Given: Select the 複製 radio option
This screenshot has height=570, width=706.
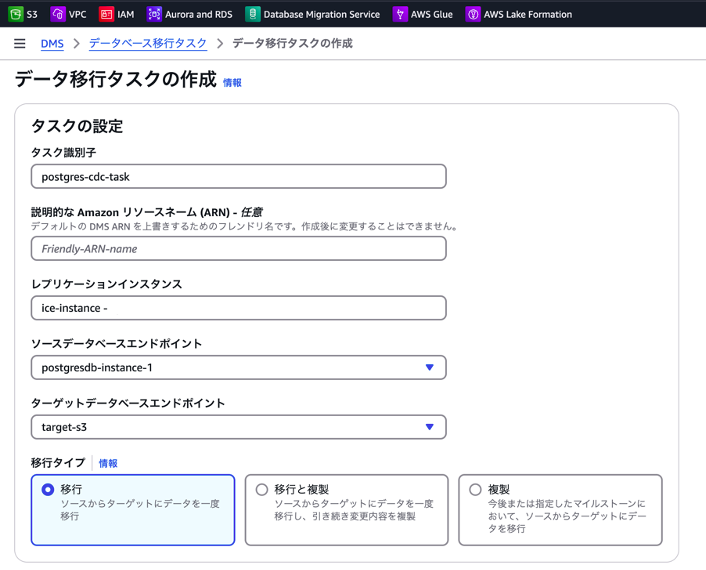Looking at the screenshot, I should tap(475, 489).
